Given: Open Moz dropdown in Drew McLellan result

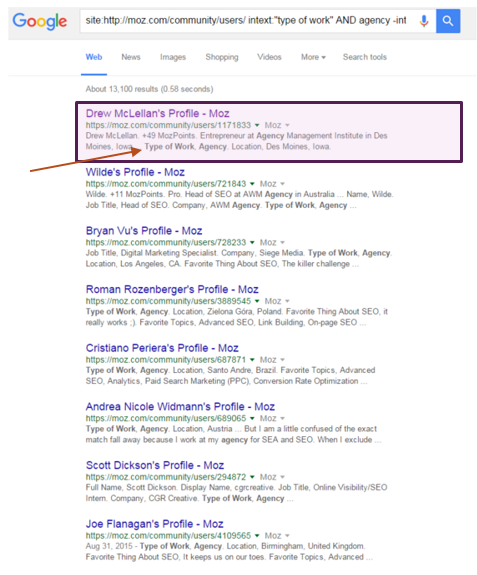Looking at the screenshot, I should tap(277, 125).
